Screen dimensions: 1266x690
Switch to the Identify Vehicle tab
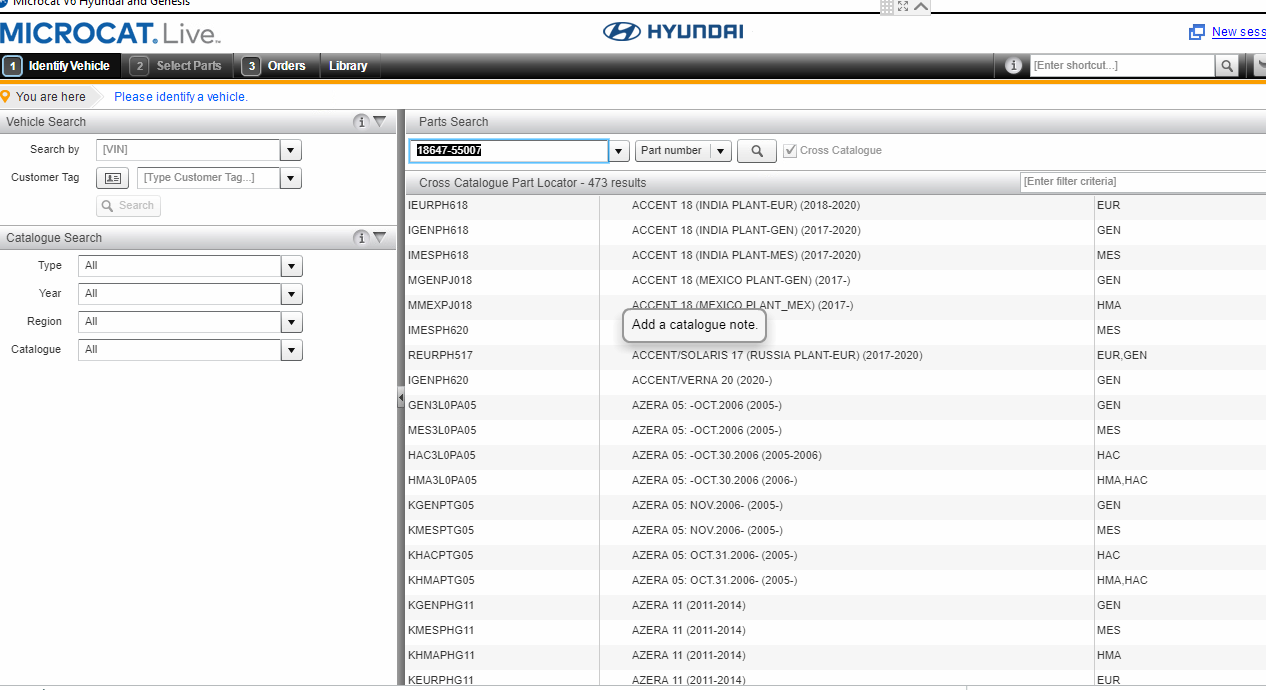point(61,66)
